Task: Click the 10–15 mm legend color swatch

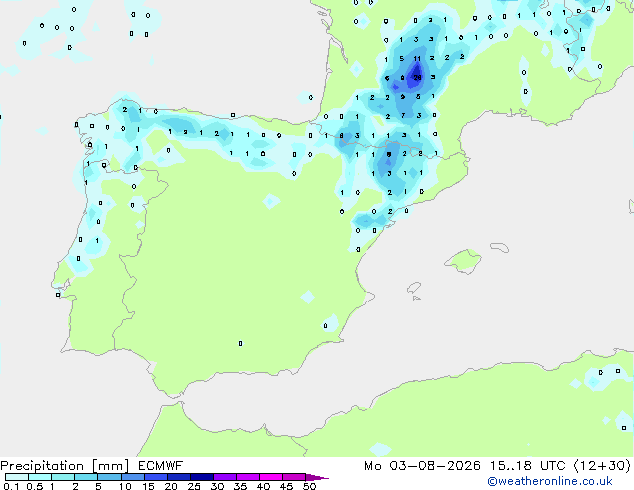Action: click(x=132, y=477)
